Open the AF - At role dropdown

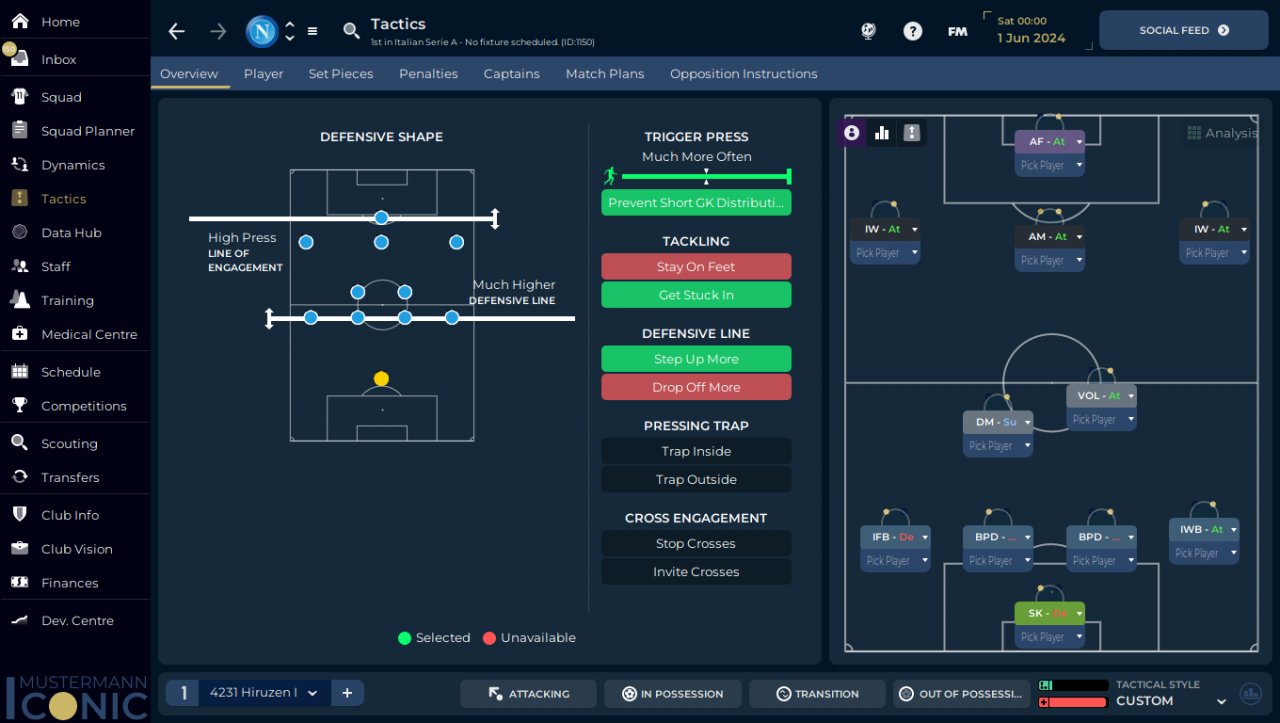(x=1079, y=142)
